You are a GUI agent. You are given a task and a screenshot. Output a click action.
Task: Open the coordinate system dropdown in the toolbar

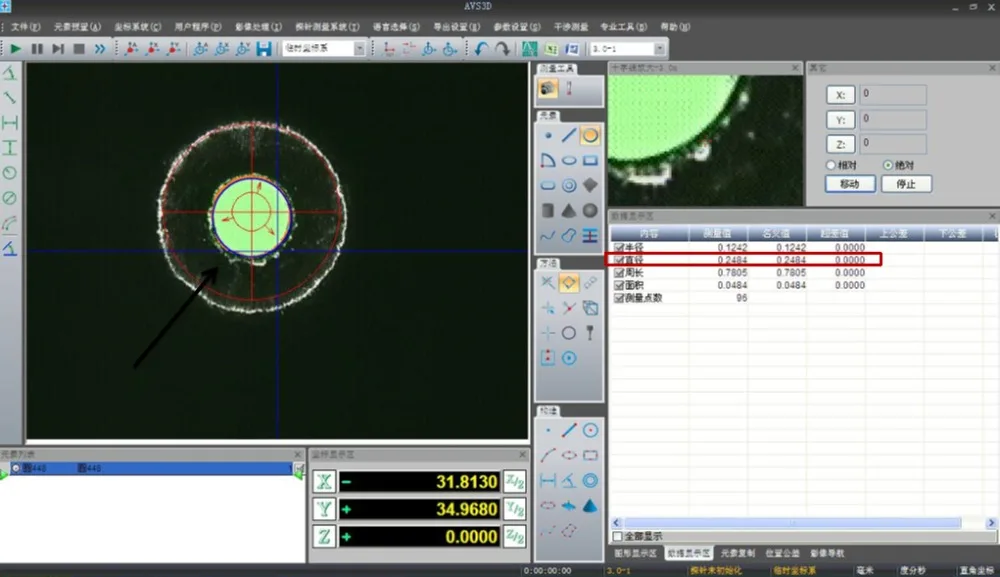[359, 48]
